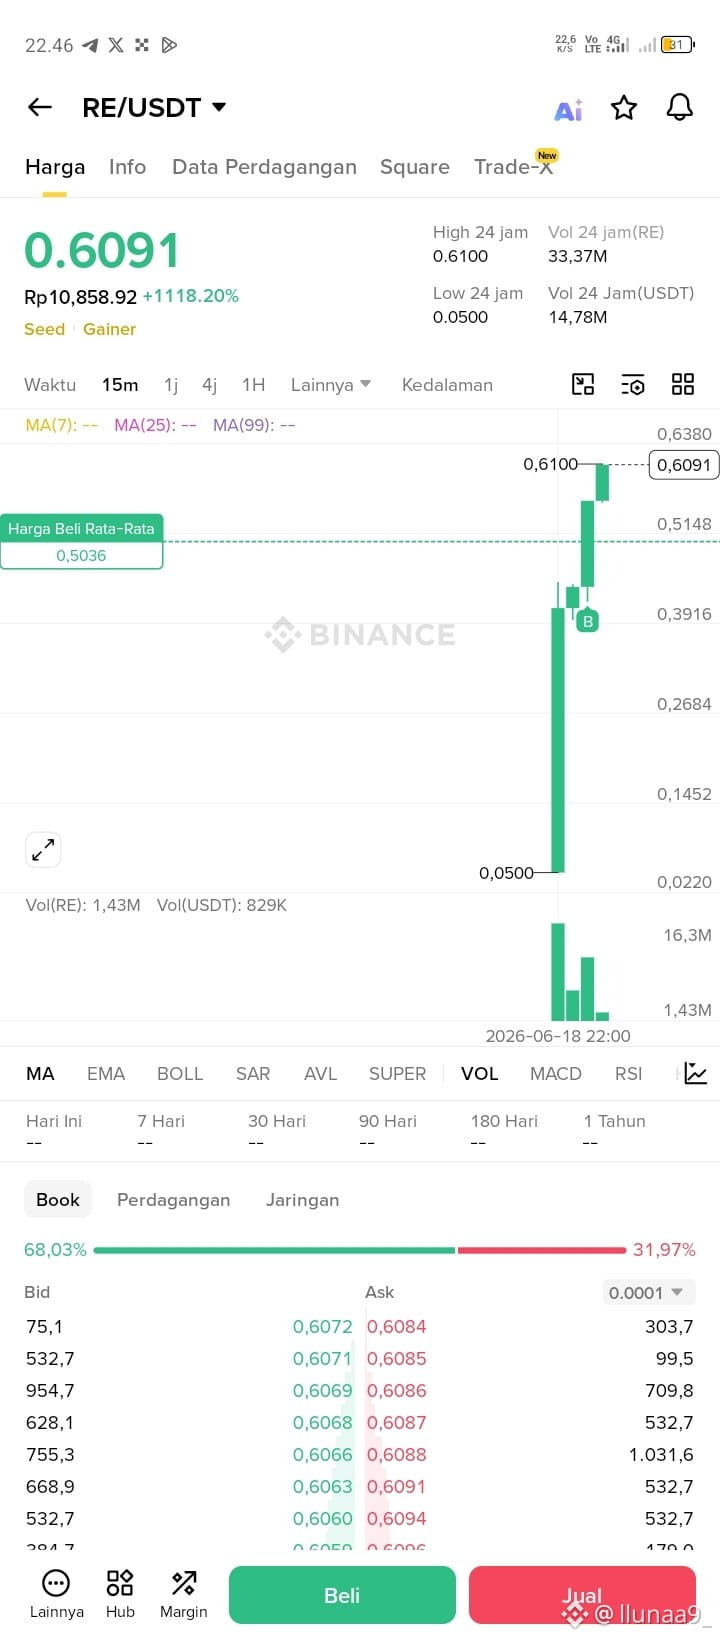The width and height of the screenshot is (720, 1640).
Task: Open chart settings icon
Action: point(632,384)
